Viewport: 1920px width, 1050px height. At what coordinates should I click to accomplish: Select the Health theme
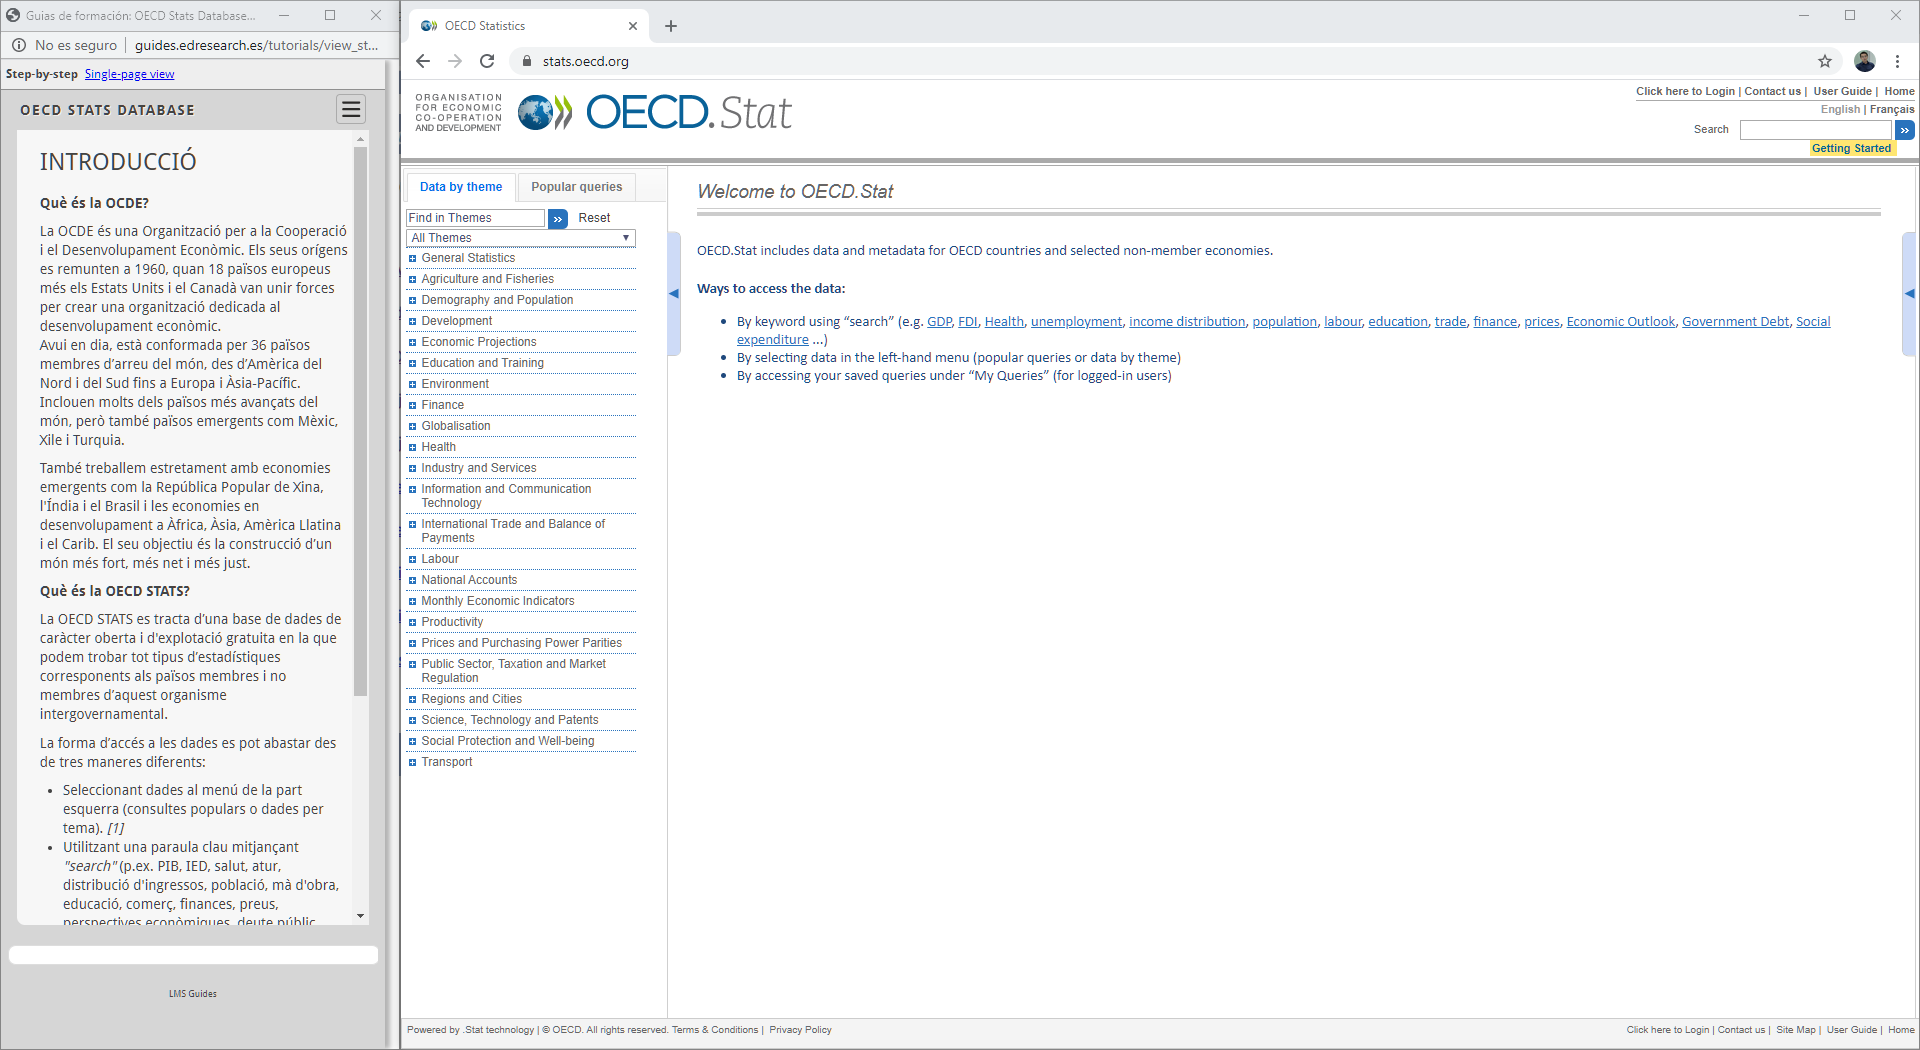[x=438, y=447]
